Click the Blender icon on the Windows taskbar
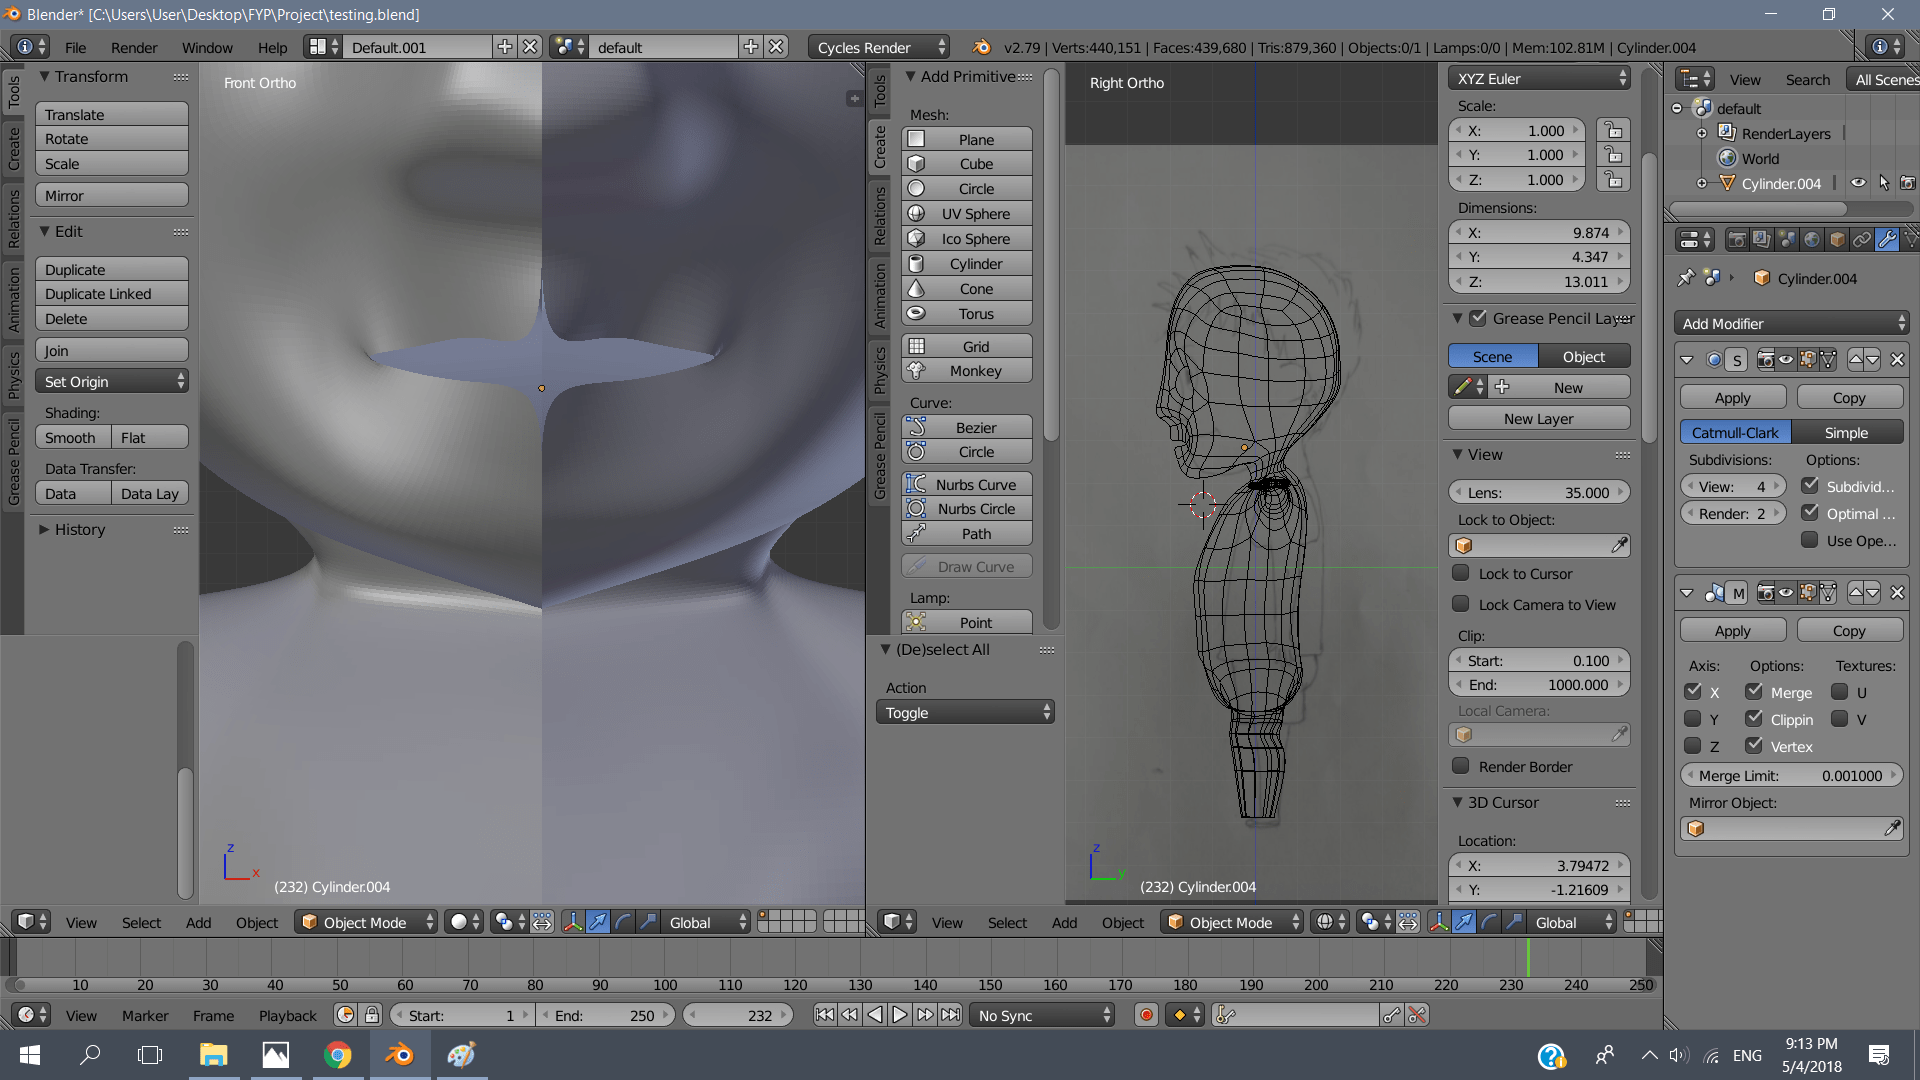 tap(400, 1055)
